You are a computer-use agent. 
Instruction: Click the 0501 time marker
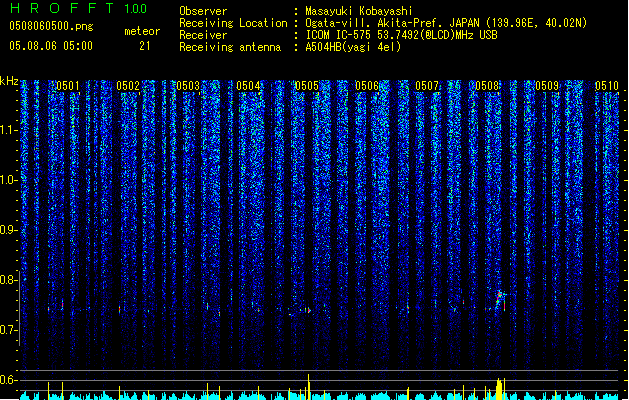[x=68, y=85]
